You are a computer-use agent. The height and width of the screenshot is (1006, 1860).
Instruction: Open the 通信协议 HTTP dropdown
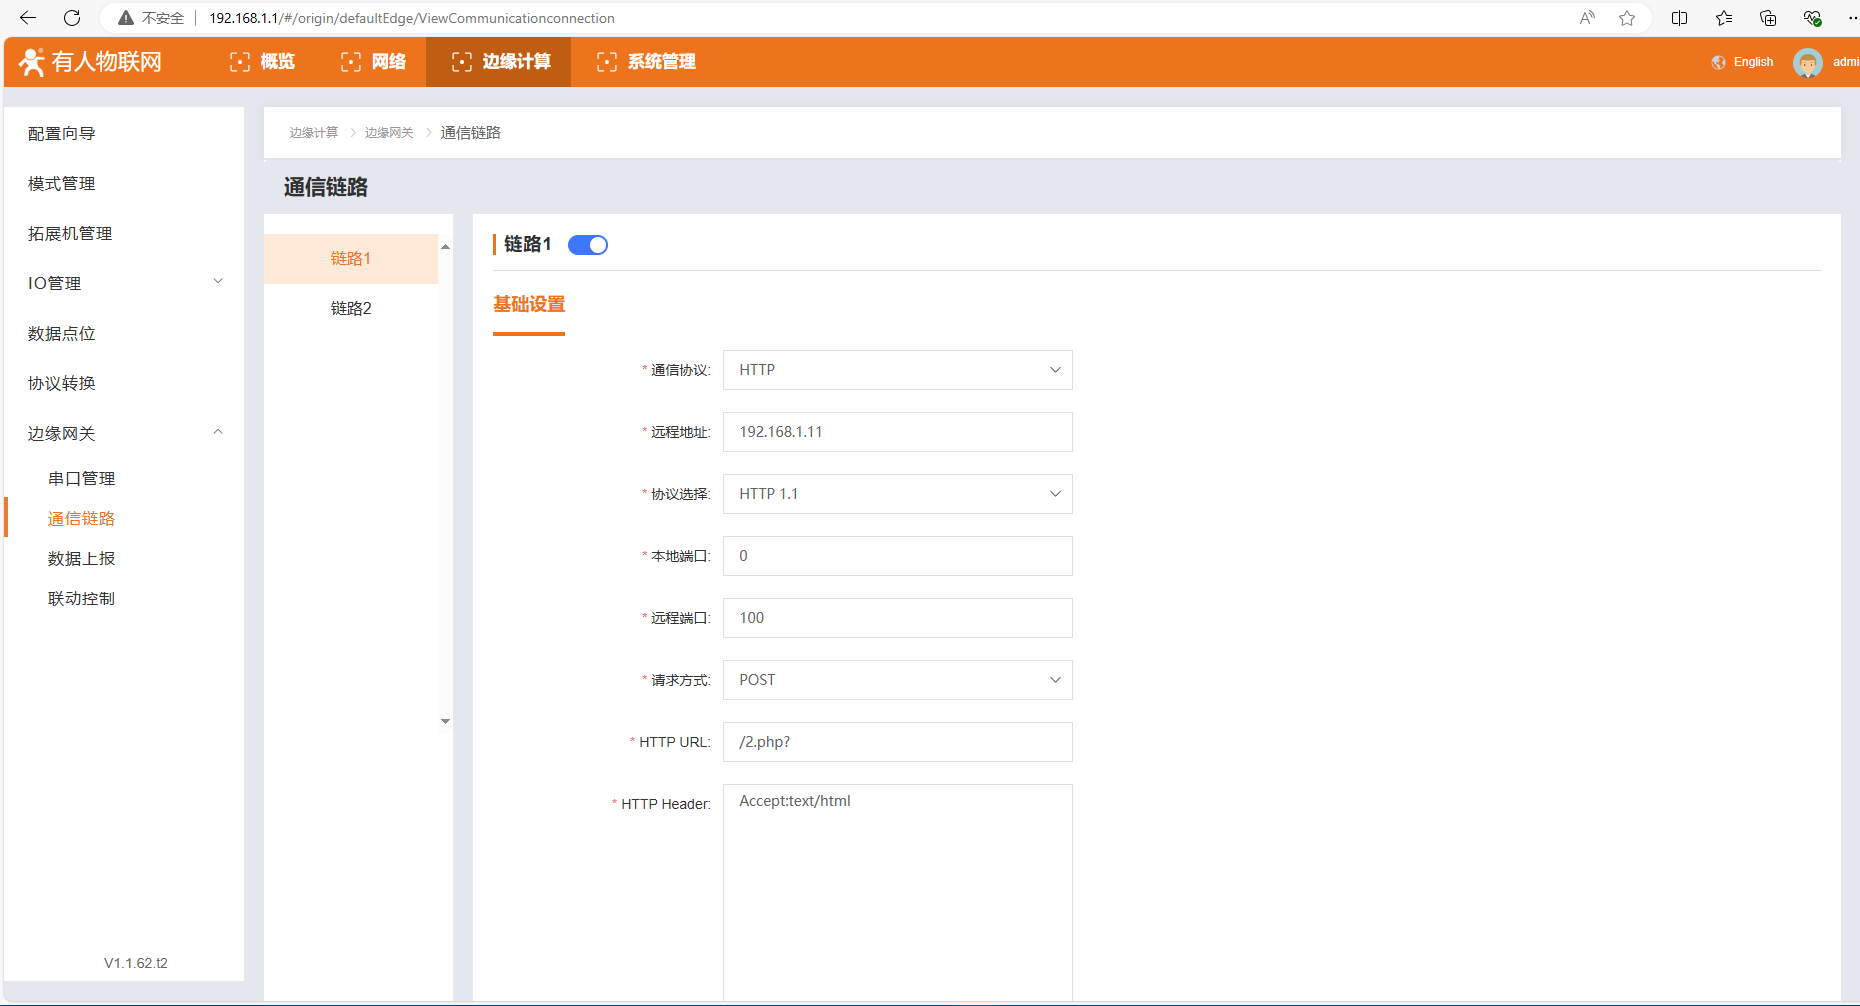coord(897,370)
